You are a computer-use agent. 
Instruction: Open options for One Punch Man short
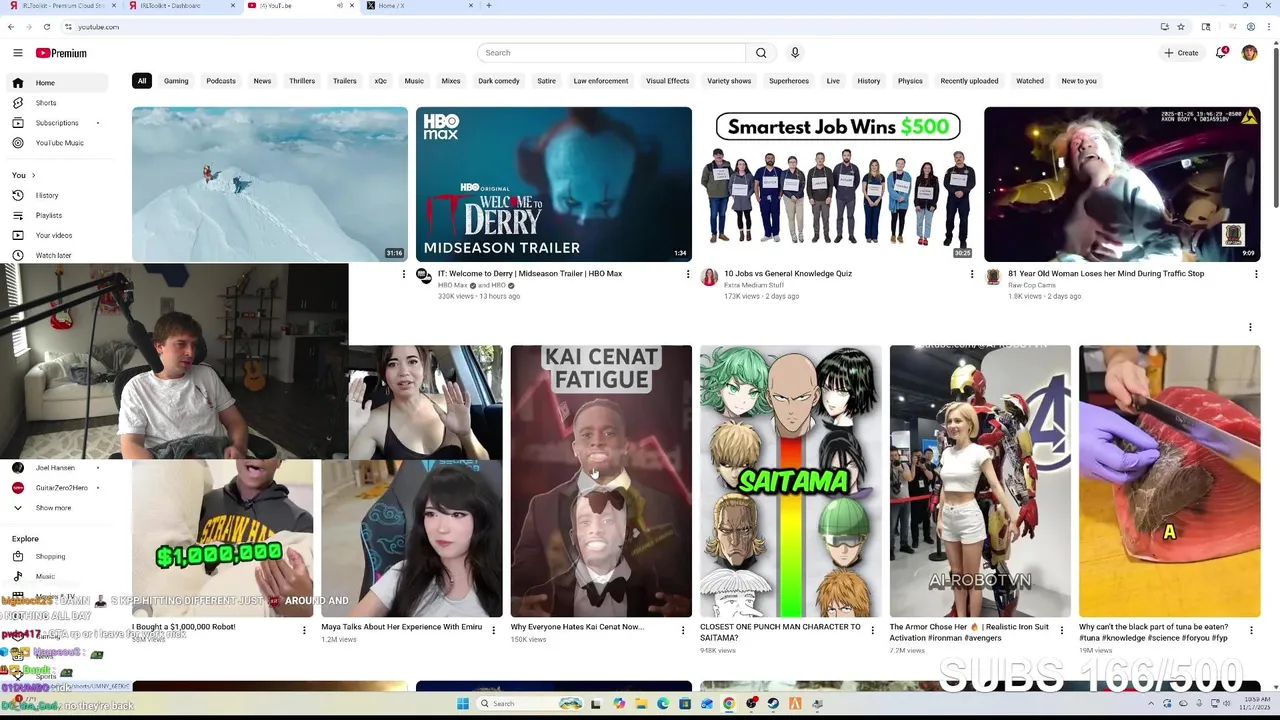coord(873,631)
